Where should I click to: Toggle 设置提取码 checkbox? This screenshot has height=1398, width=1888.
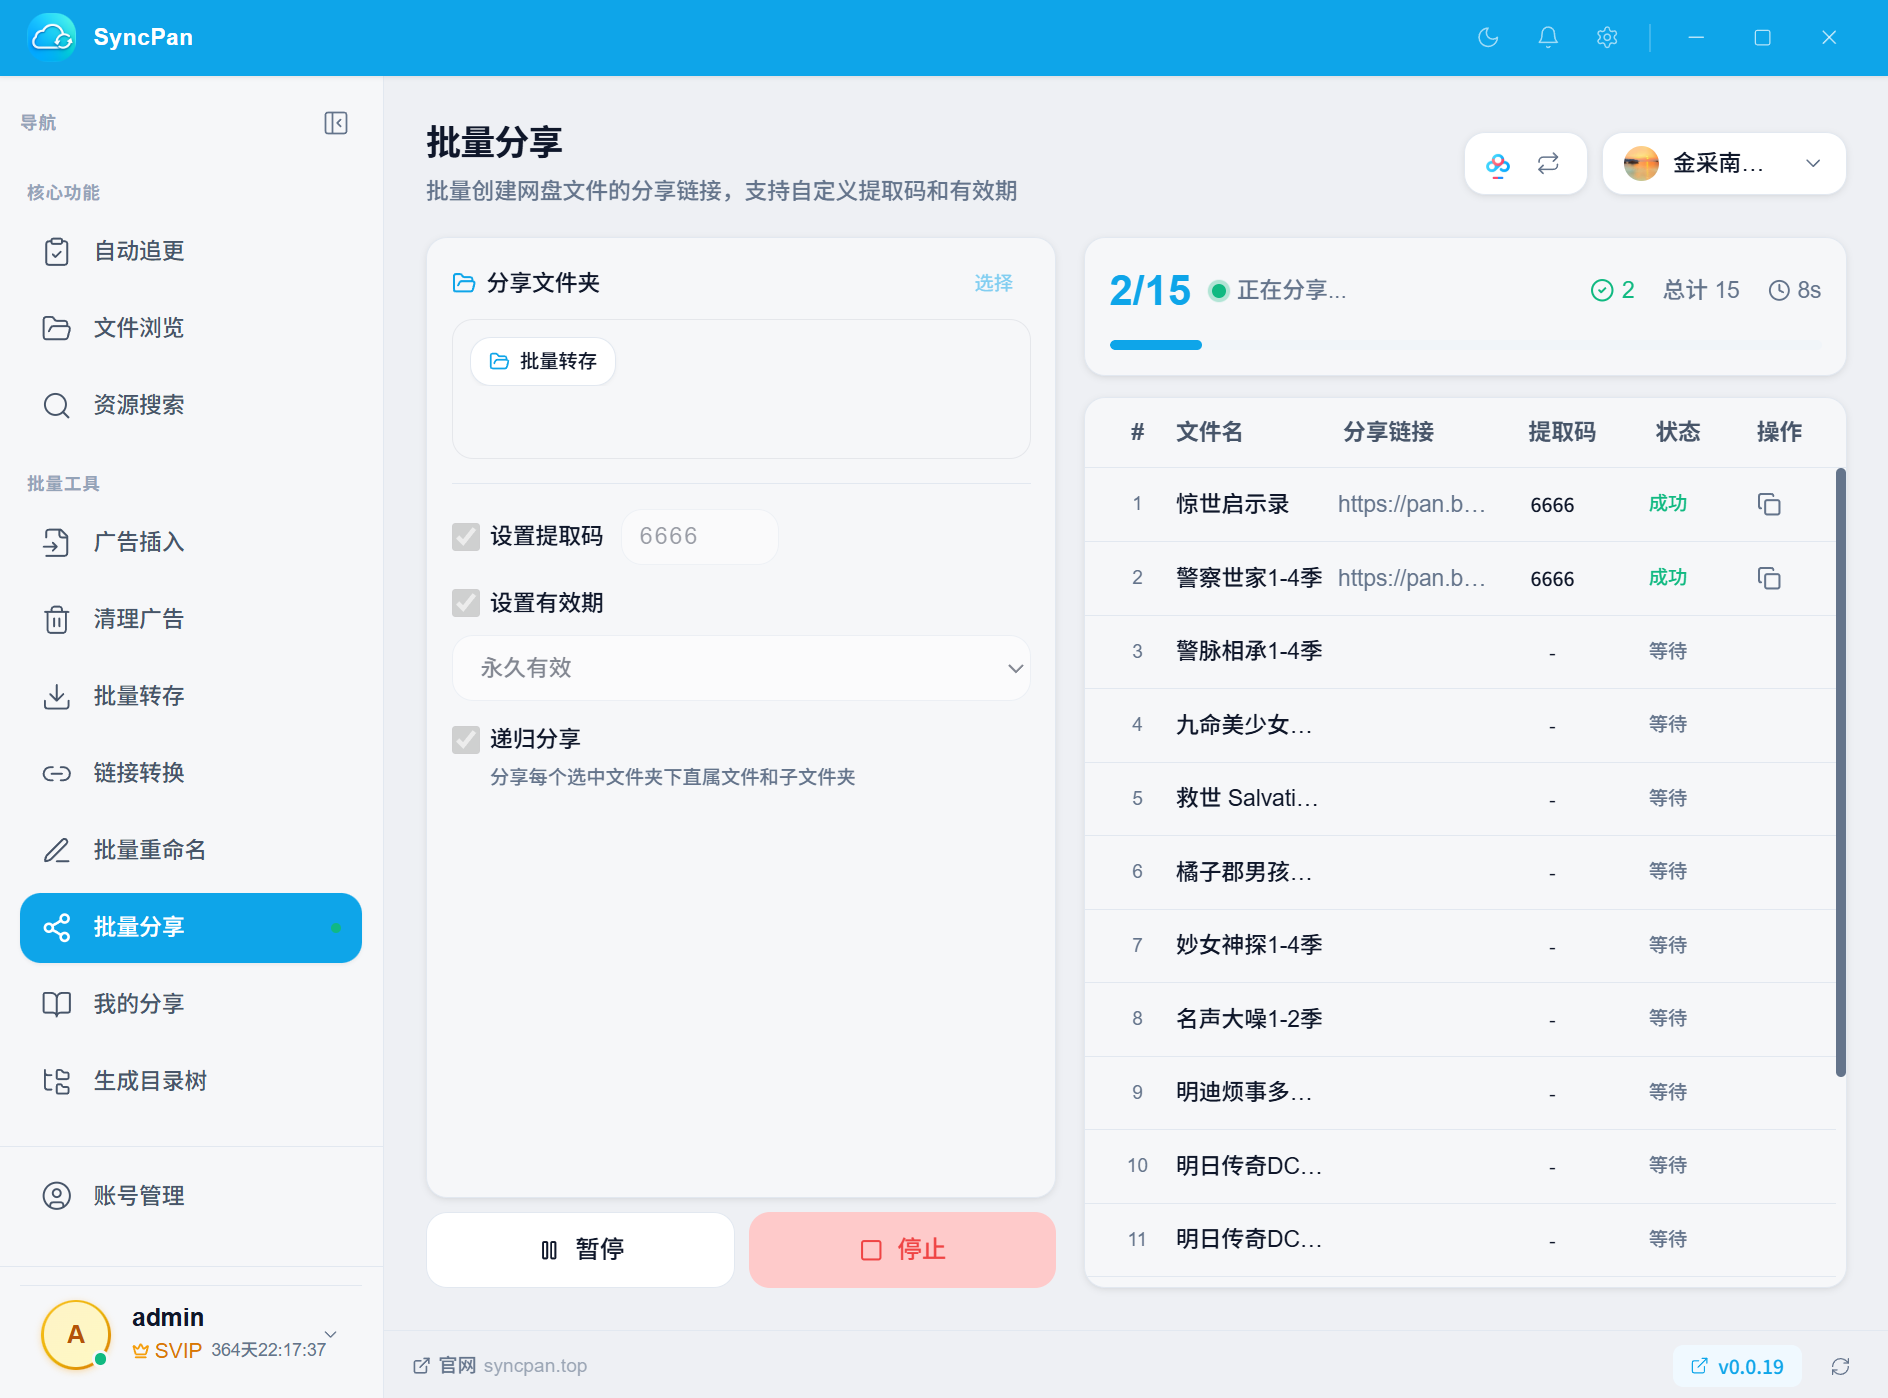pyautogui.click(x=466, y=537)
